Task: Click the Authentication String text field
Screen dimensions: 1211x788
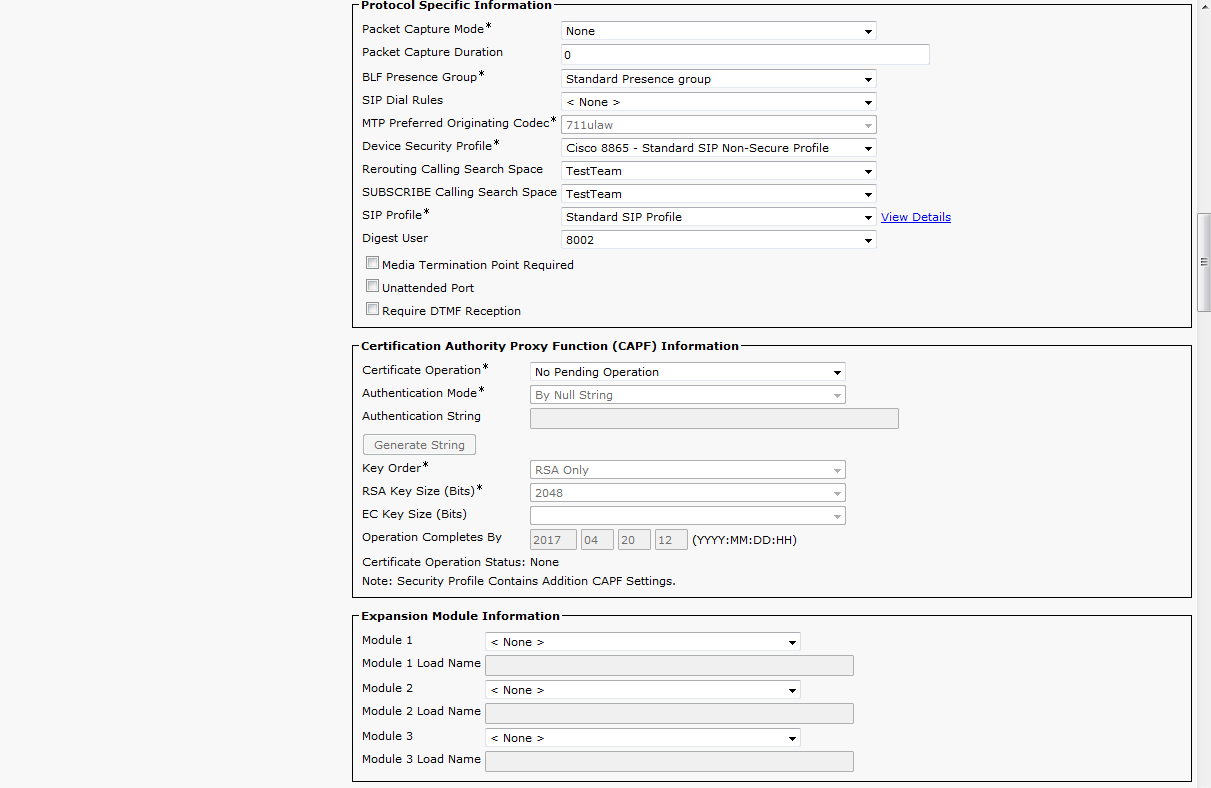Action: coord(713,418)
